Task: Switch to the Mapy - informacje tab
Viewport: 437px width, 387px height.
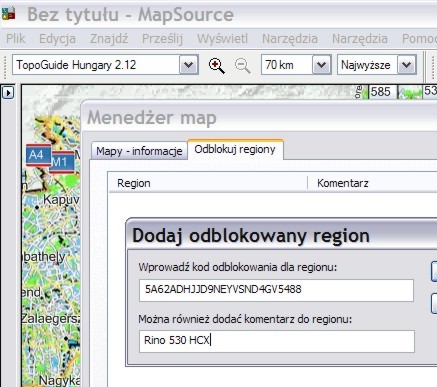Action: (139, 151)
